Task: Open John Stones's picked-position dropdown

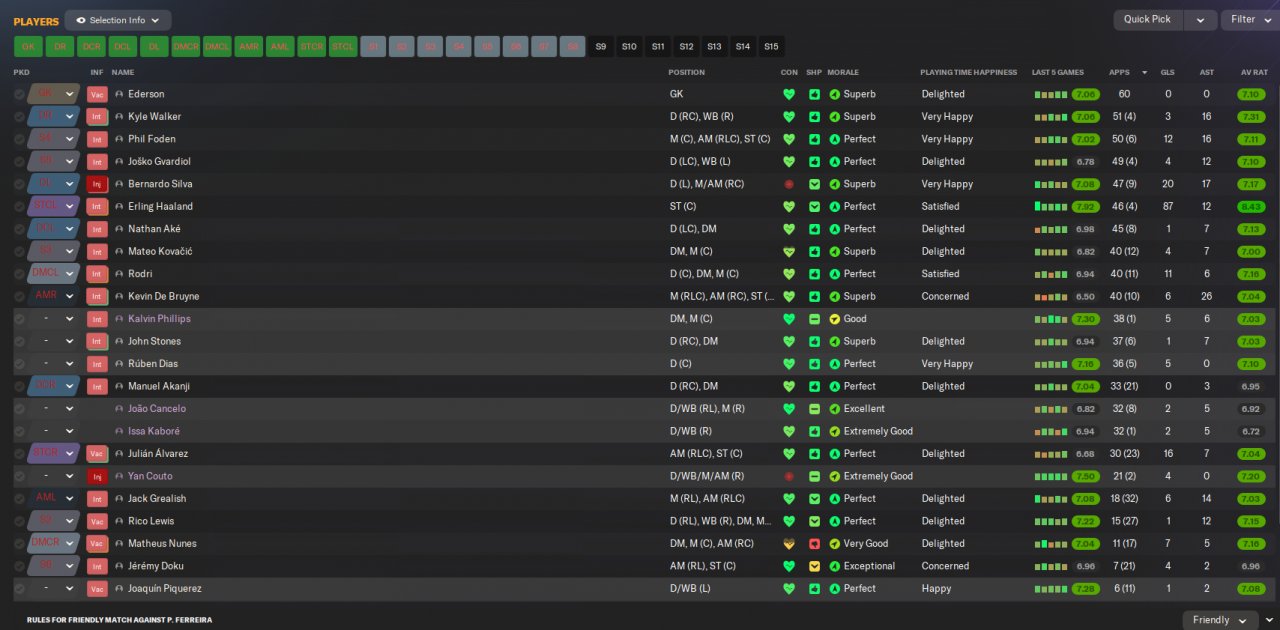Action: [x=53, y=342]
